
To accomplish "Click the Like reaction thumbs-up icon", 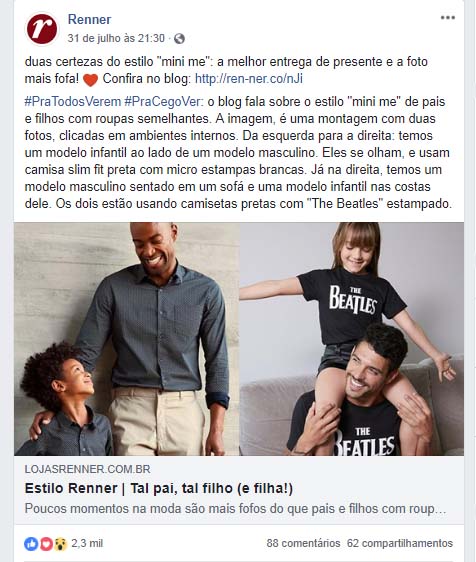I will (x=31, y=544).
